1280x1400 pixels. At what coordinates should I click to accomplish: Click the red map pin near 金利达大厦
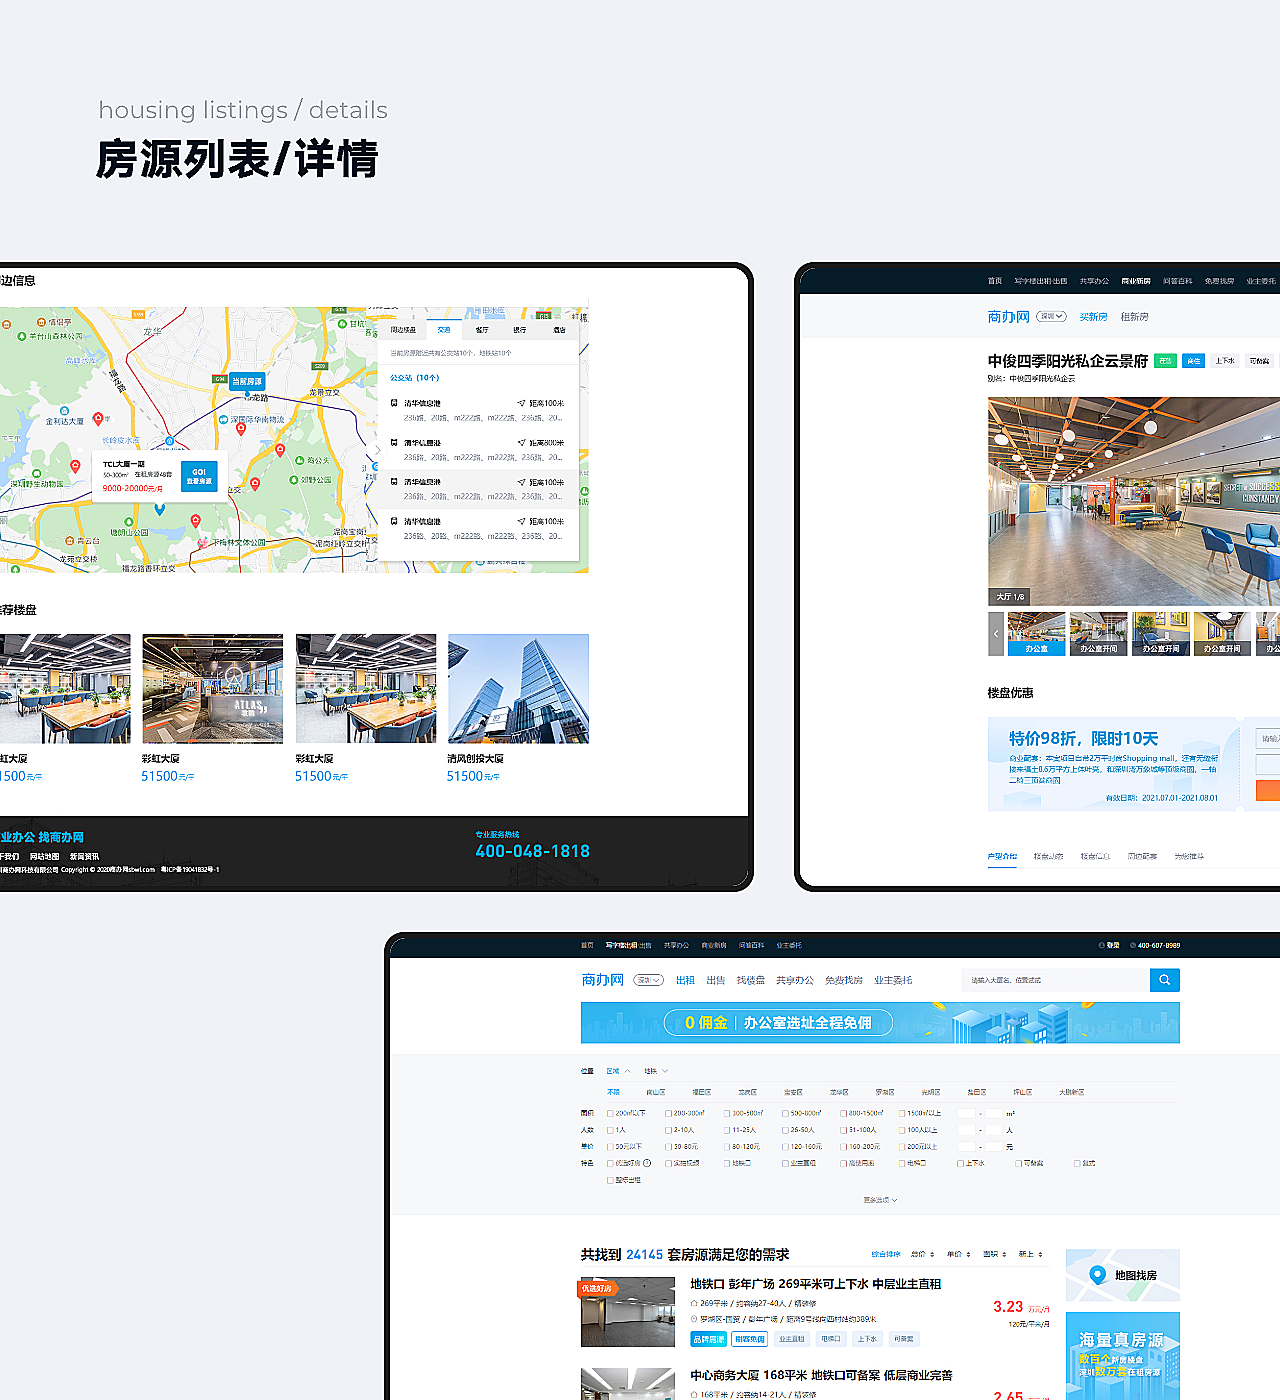tap(98, 419)
